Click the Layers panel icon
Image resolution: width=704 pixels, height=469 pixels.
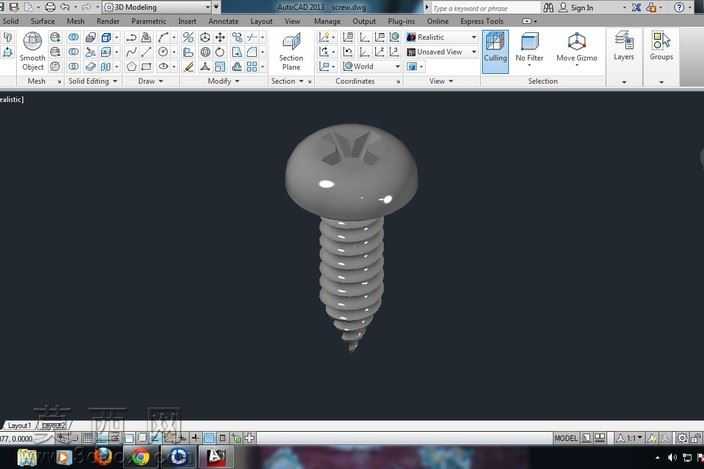(624, 46)
